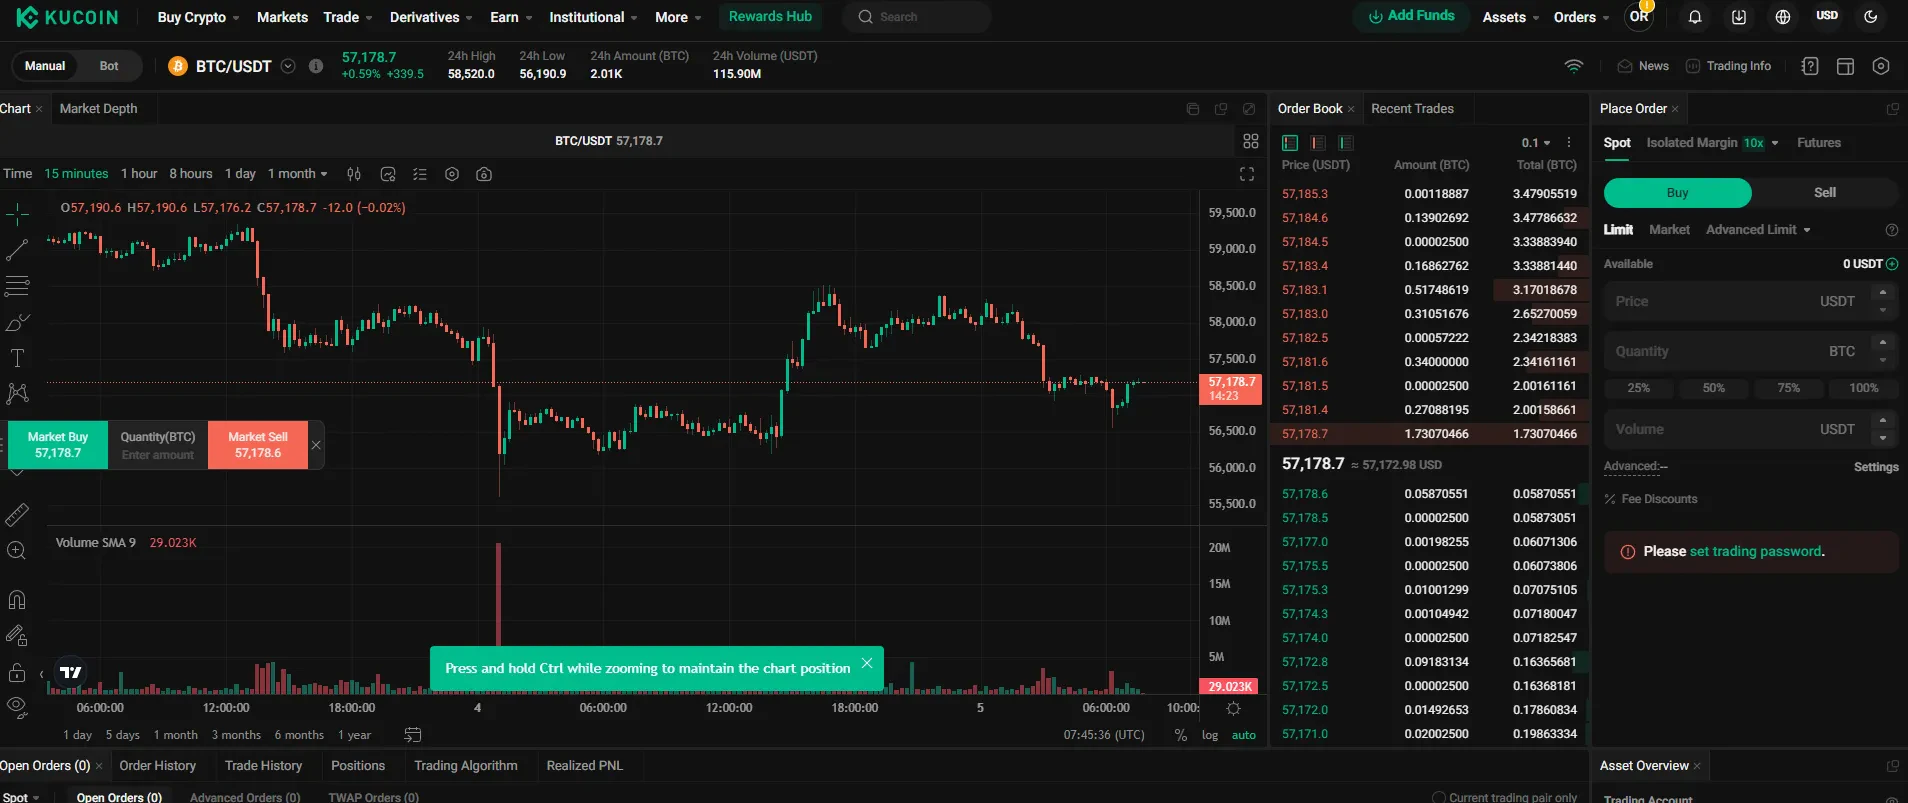Toggle magnet mode for drawings
Screen dimensions: 1908x803
pyautogui.click(x=17, y=600)
